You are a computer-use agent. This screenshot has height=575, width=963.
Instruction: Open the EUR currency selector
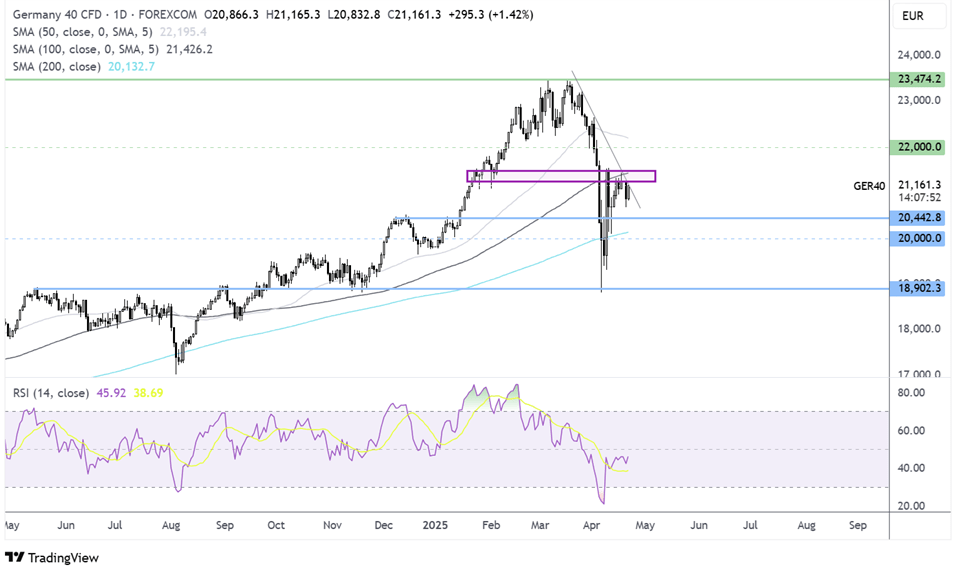(x=919, y=15)
